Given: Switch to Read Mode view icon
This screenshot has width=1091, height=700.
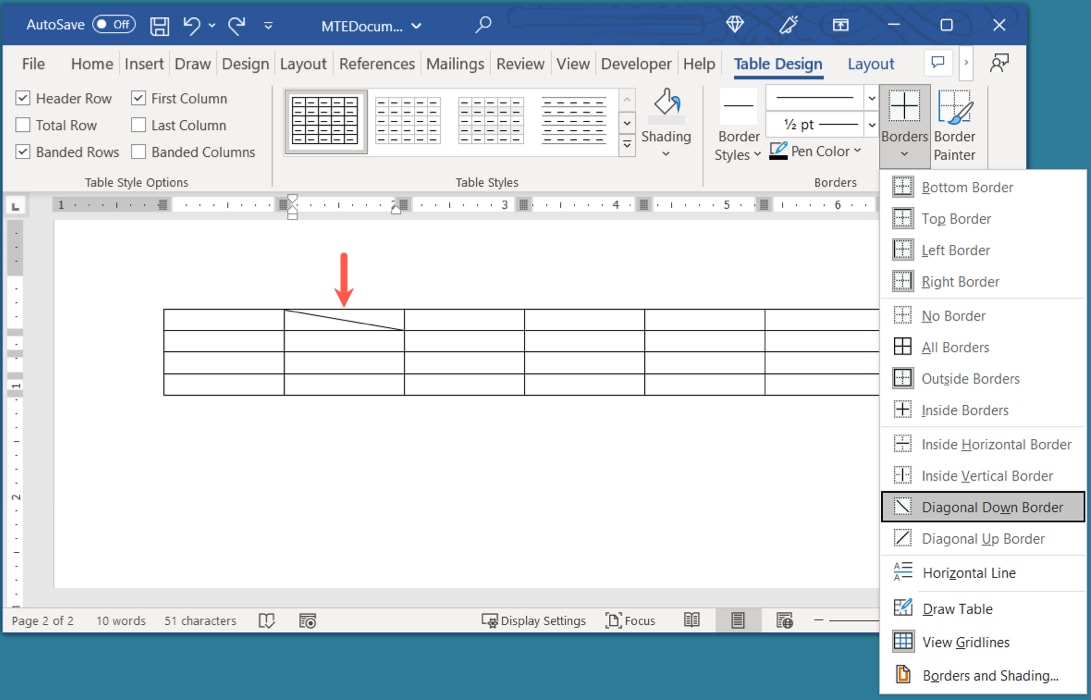Looking at the screenshot, I should coord(691,620).
